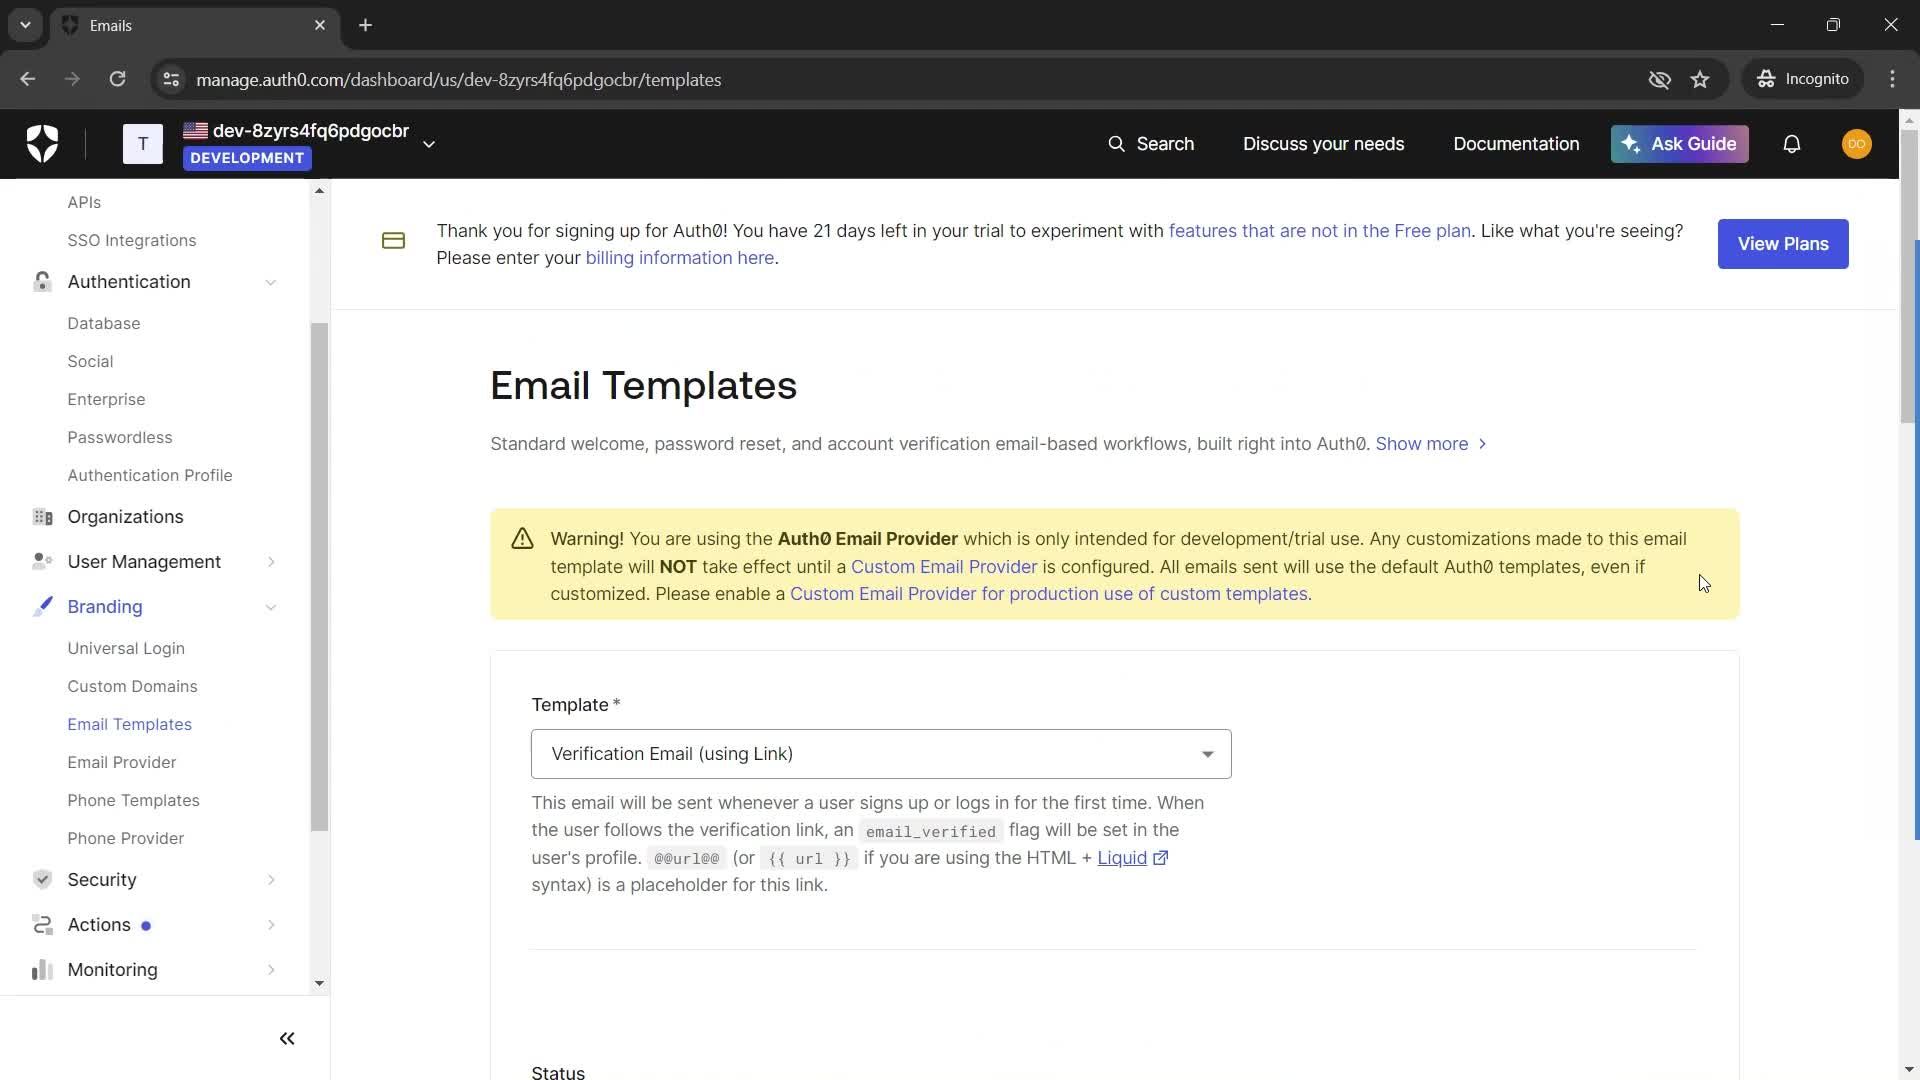Follow 'billing information here' link
The width and height of the screenshot is (1920, 1080).
click(680, 258)
